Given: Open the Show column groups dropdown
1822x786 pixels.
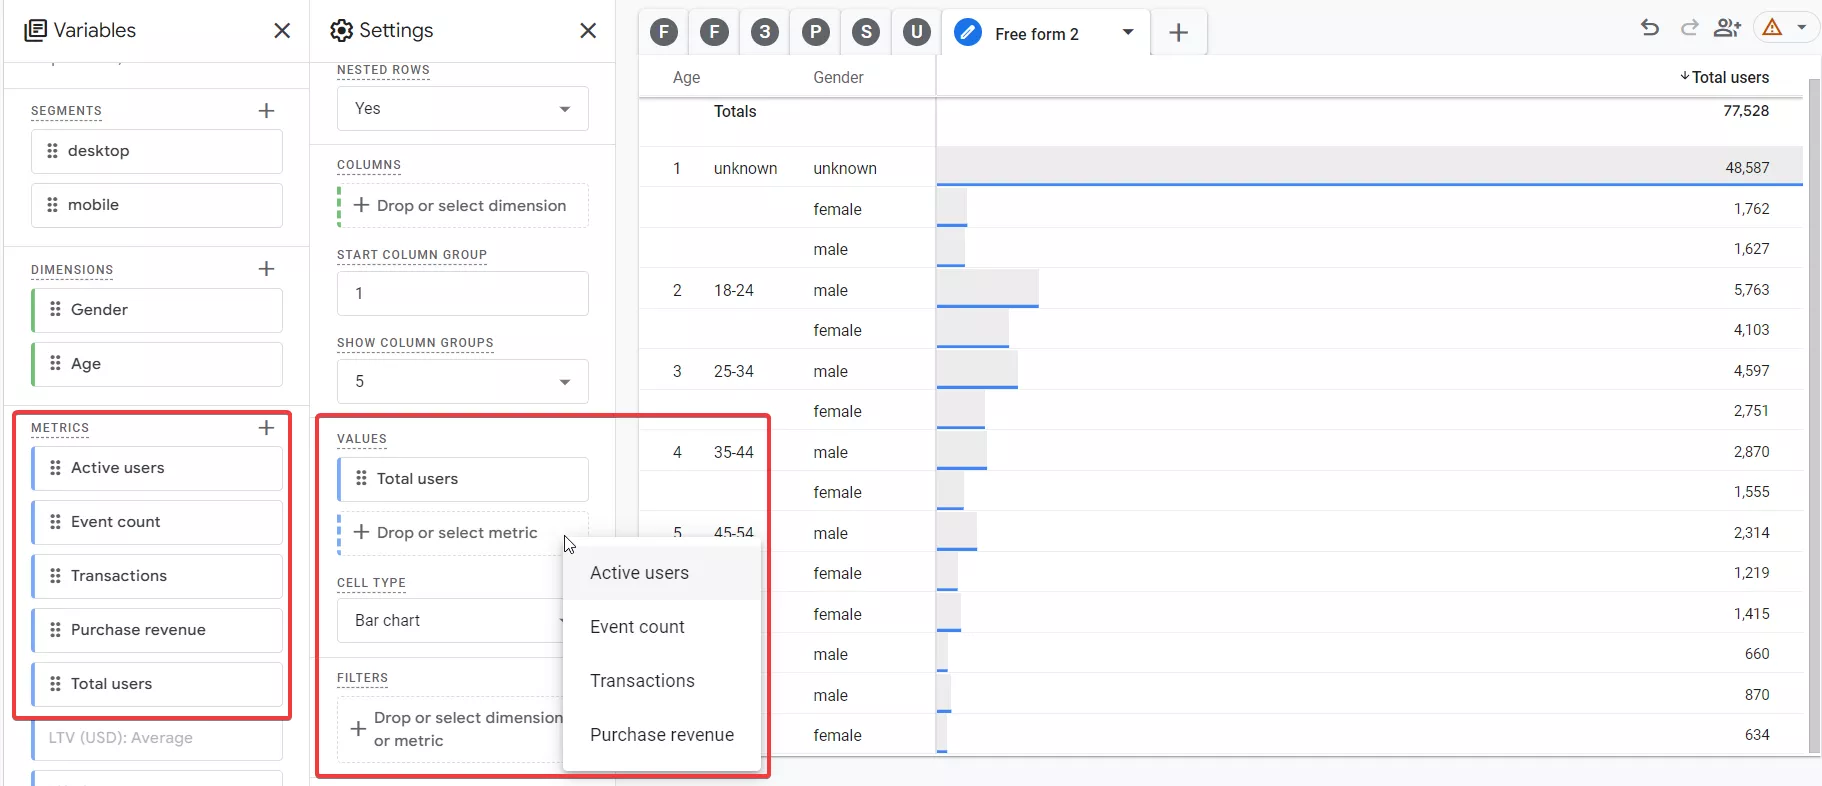Looking at the screenshot, I should 463,382.
